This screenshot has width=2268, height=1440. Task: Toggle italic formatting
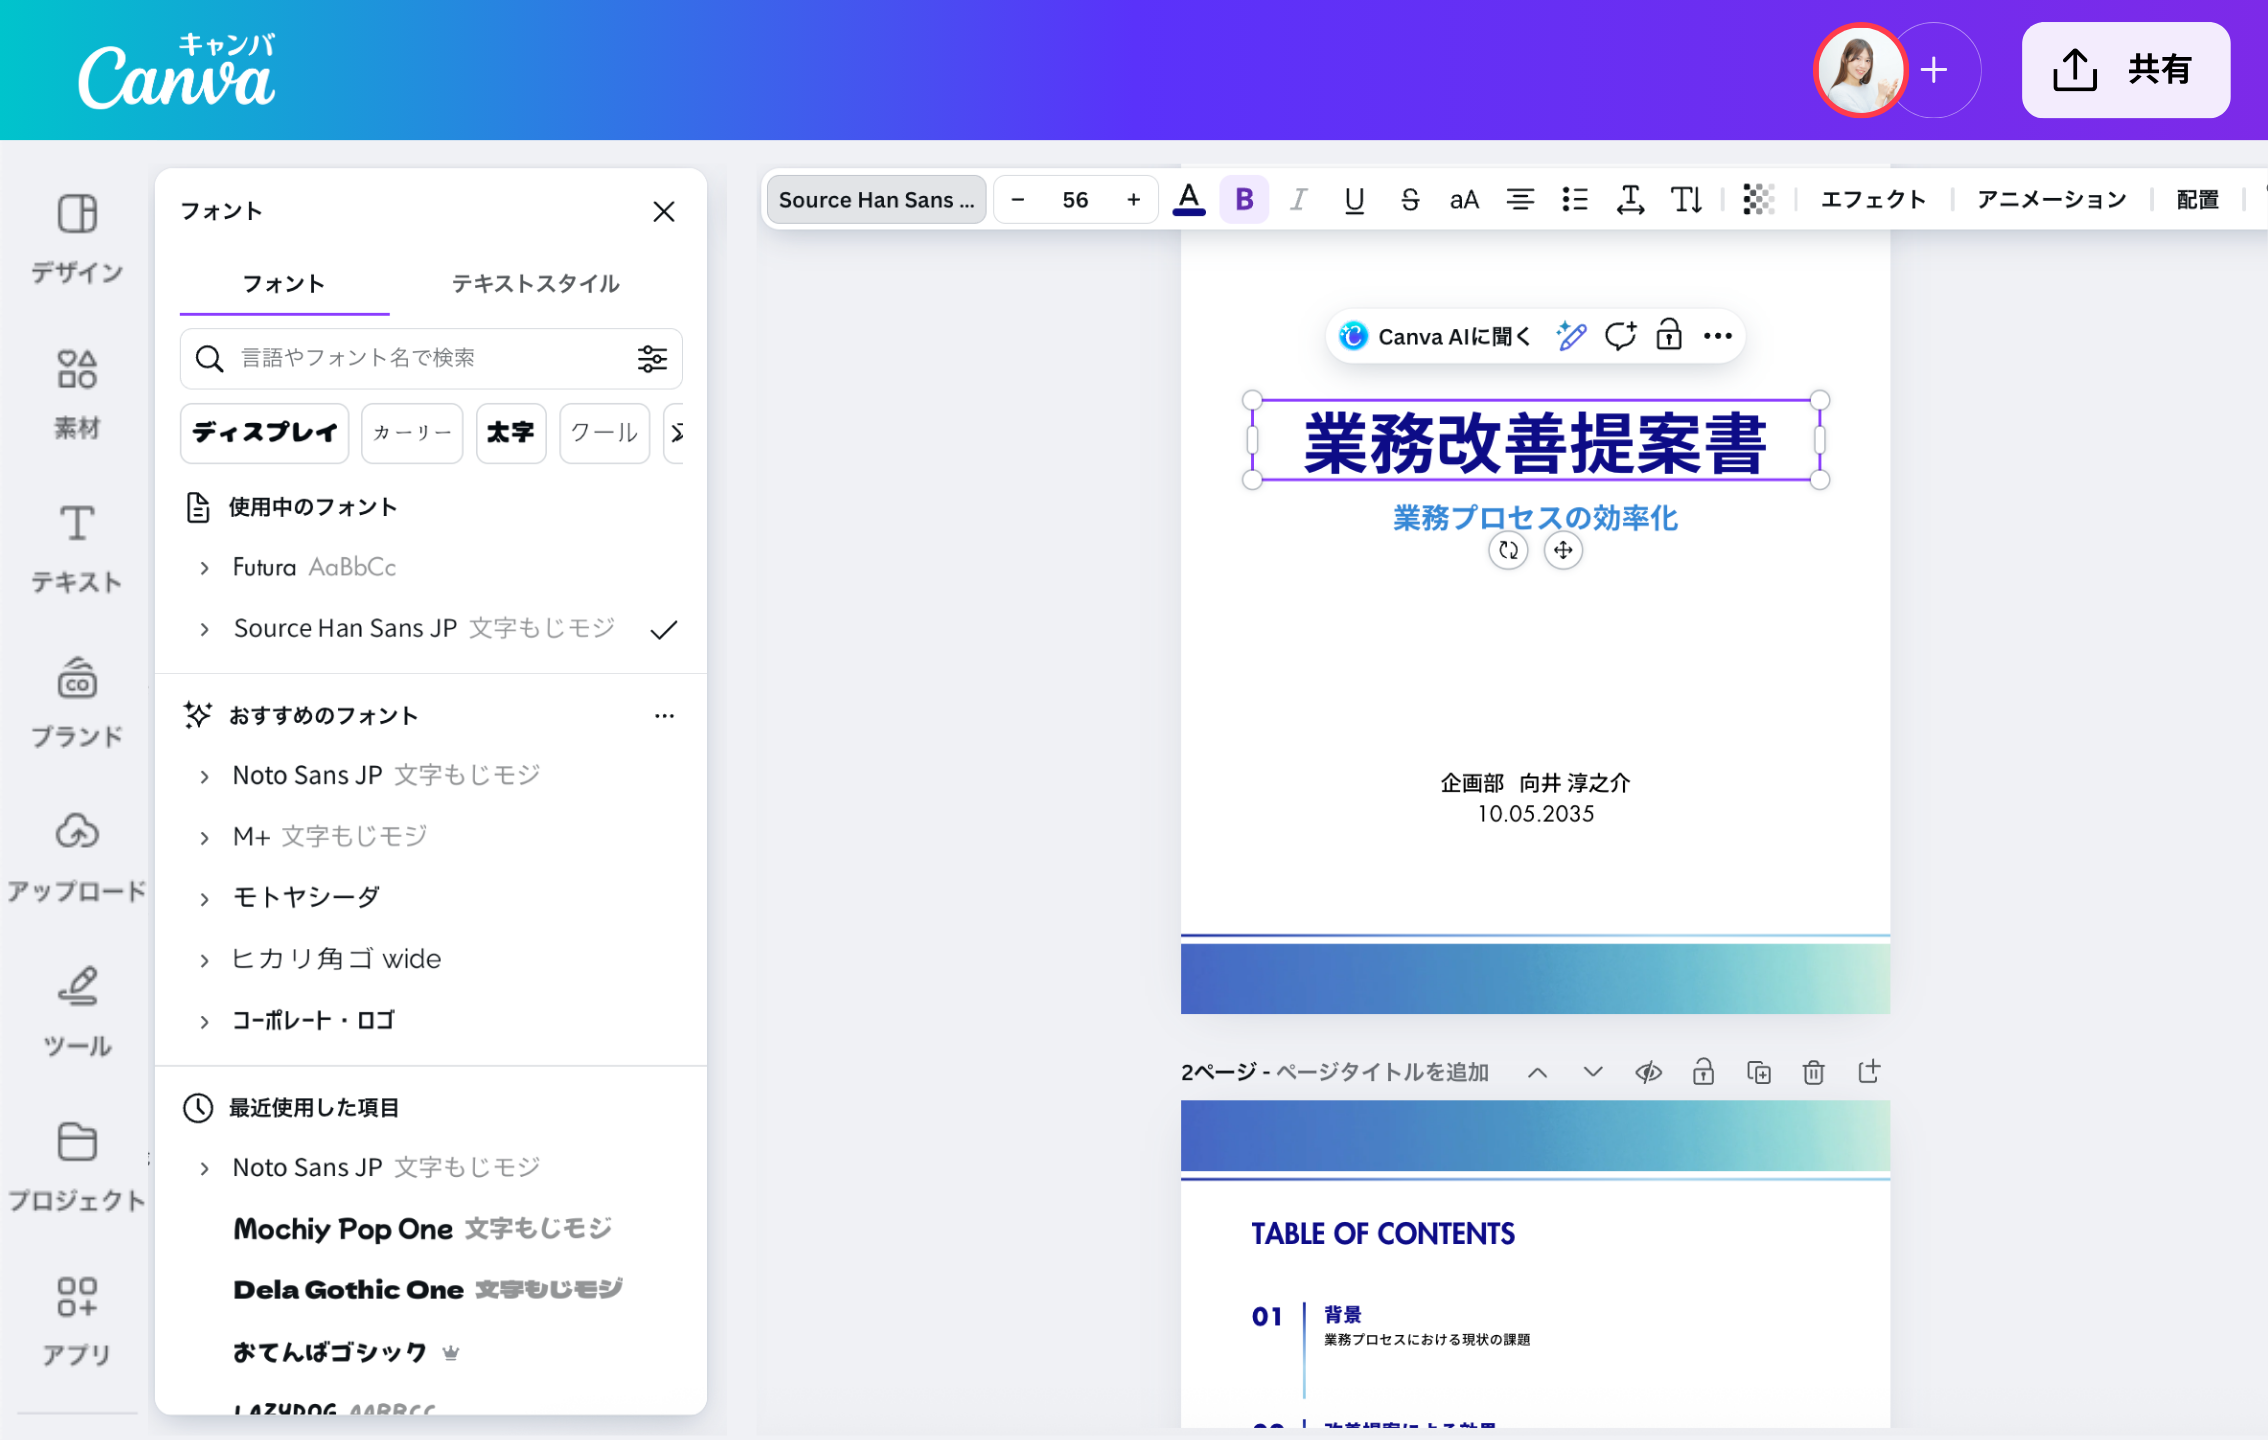[1299, 200]
